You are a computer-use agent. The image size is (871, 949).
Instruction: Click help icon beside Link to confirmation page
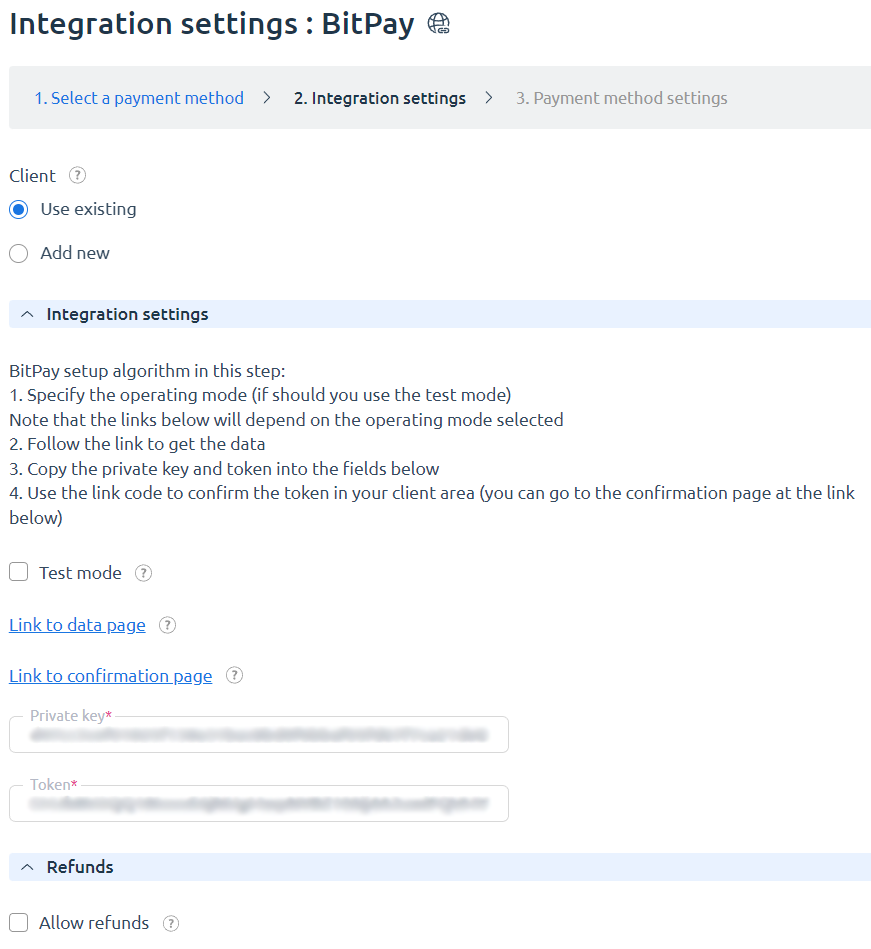point(234,675)
